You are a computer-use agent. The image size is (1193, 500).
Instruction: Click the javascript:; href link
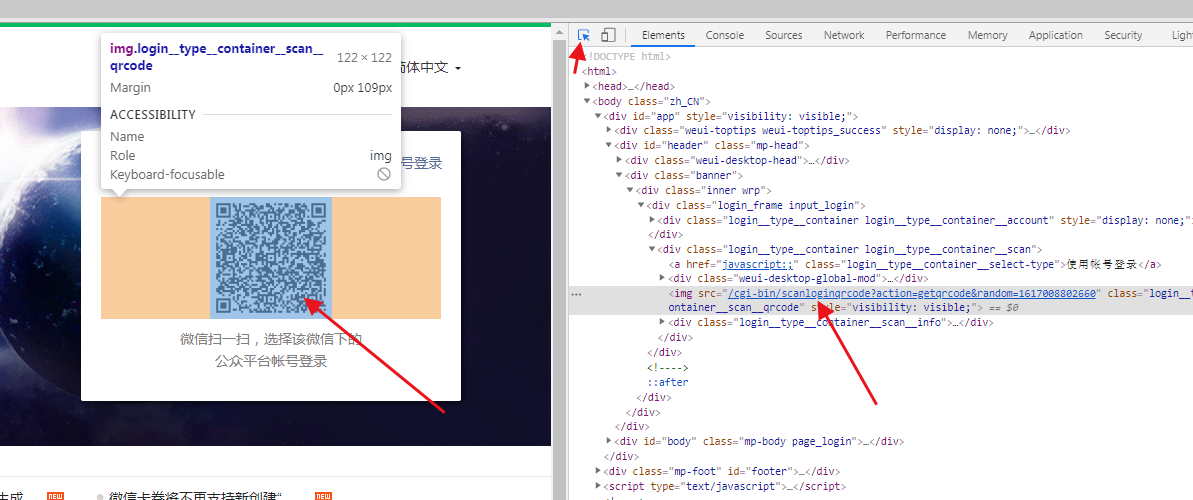[x=758, y=264]
